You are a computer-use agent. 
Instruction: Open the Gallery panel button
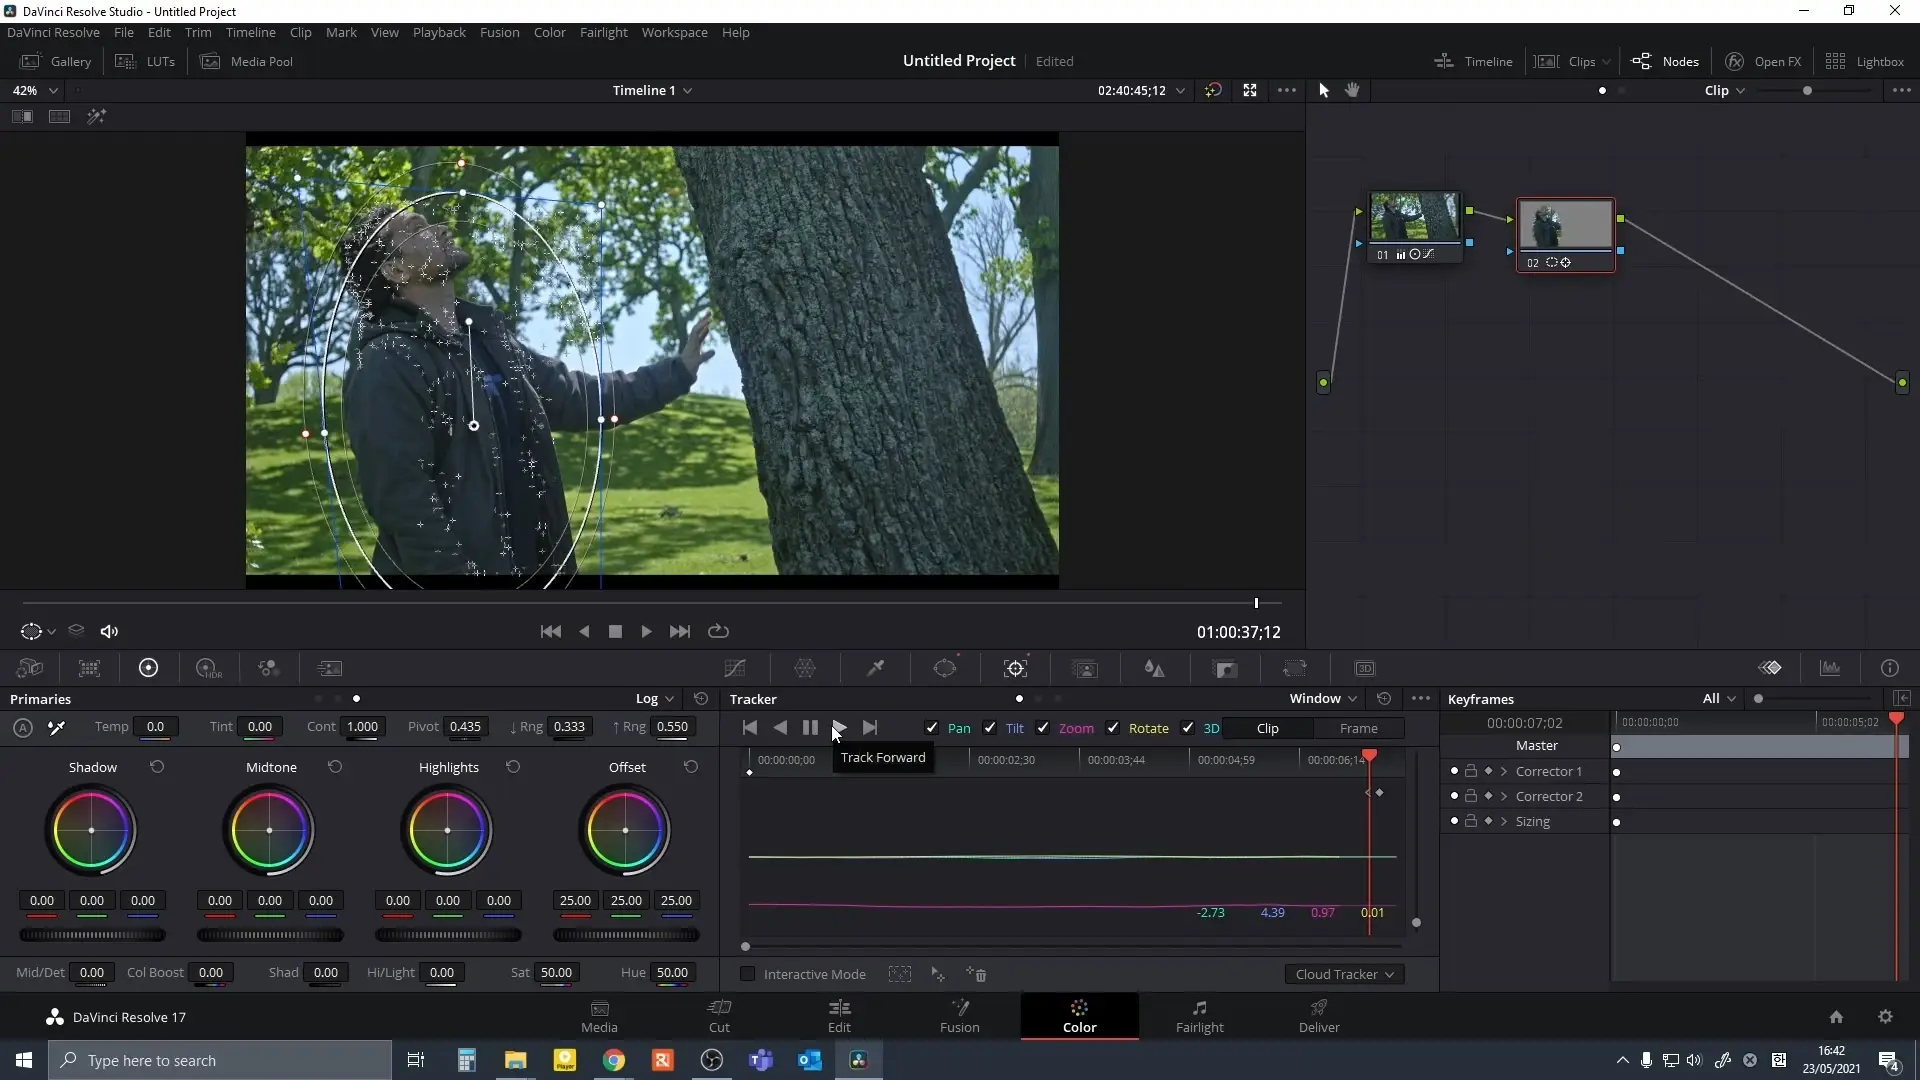pos(57,61)
